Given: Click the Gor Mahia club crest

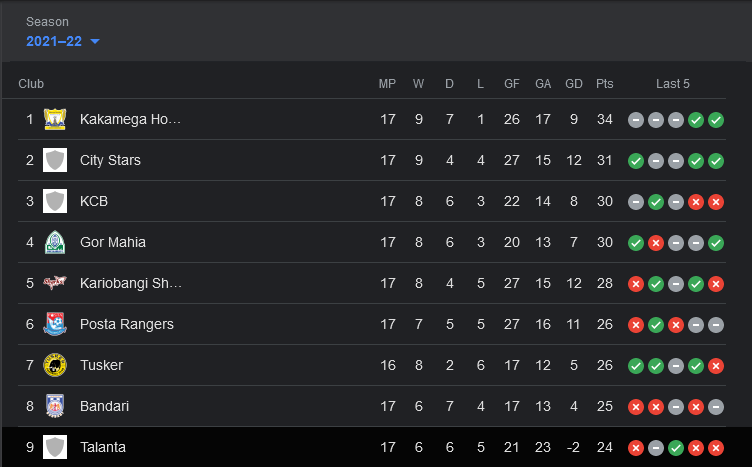Looking at the screenshot, I should coord(55,242).
